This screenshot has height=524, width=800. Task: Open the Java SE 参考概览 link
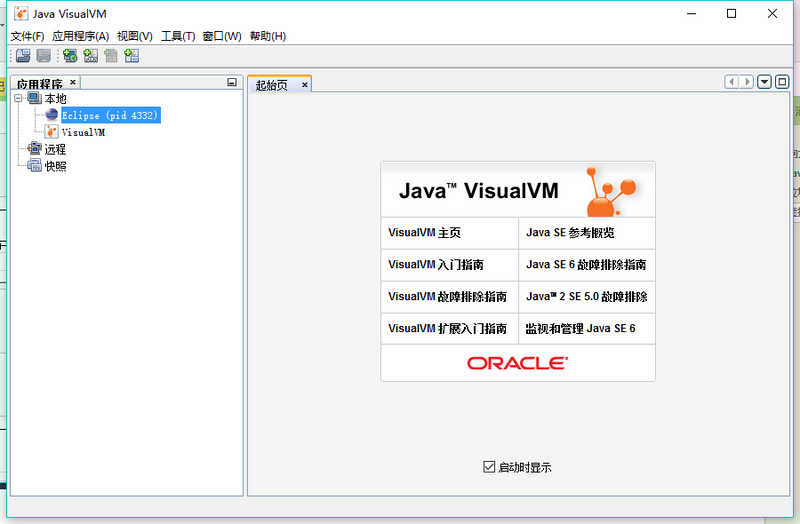(570, 233)
